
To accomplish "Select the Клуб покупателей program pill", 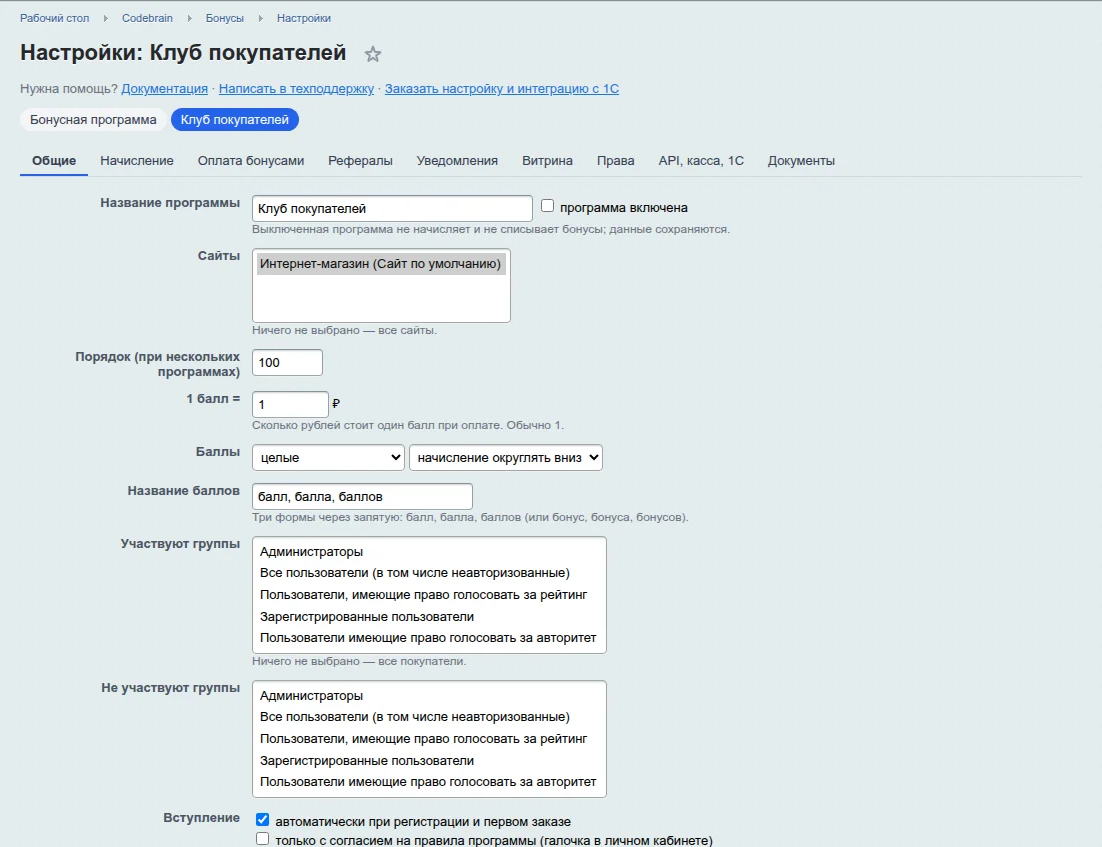I will tap(235, 119).
